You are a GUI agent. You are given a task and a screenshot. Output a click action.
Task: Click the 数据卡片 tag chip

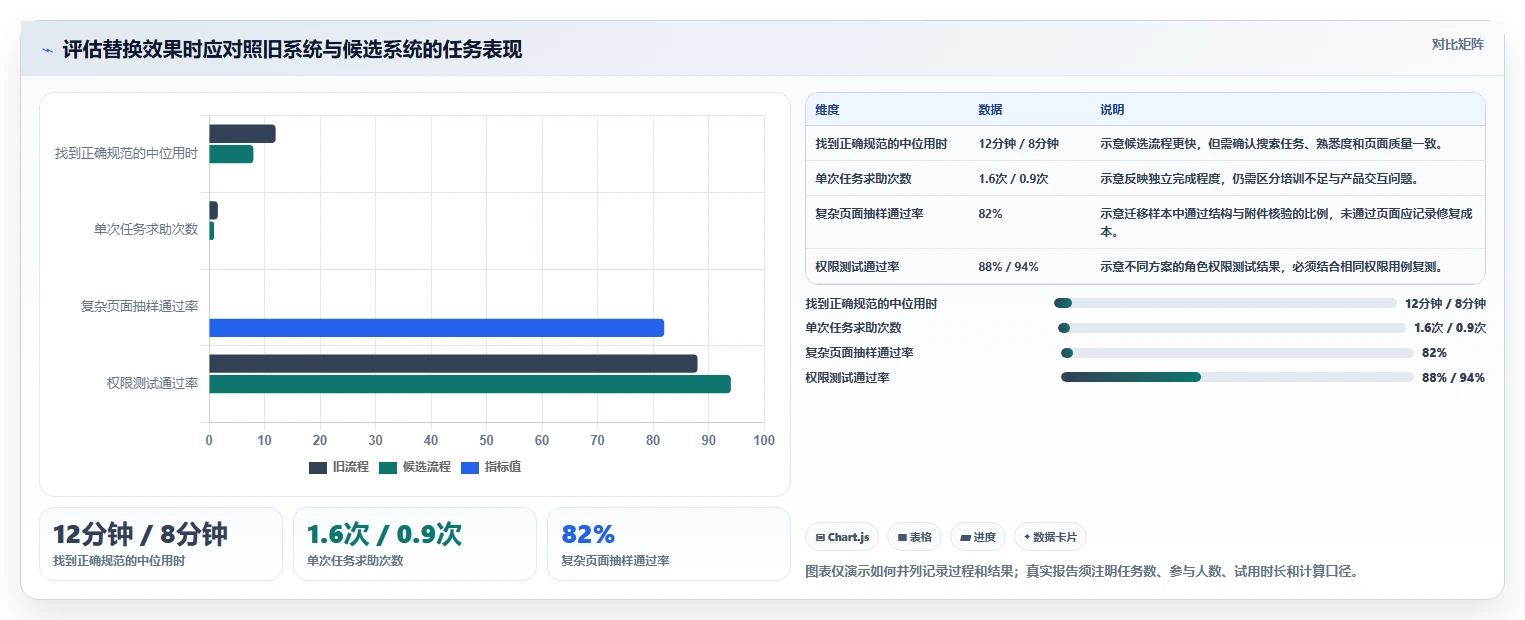[x=1050, y=537]
